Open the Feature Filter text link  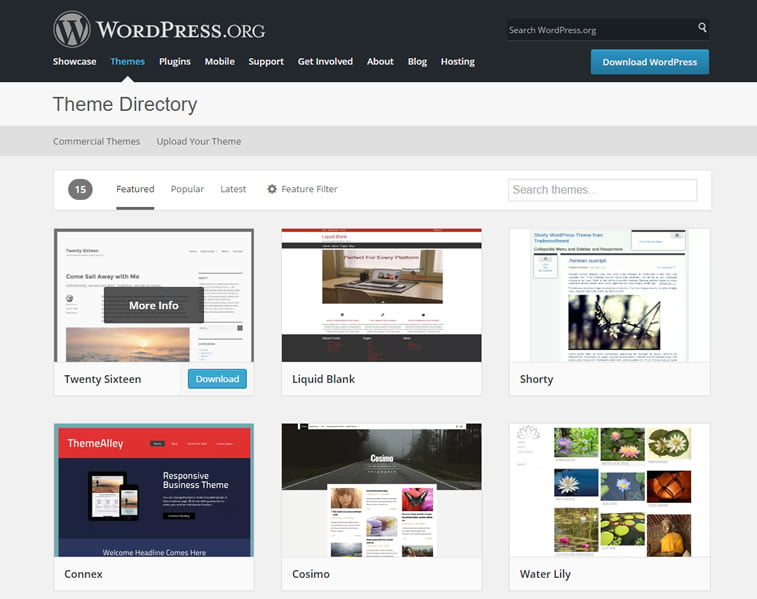click(x=309, y=189)
